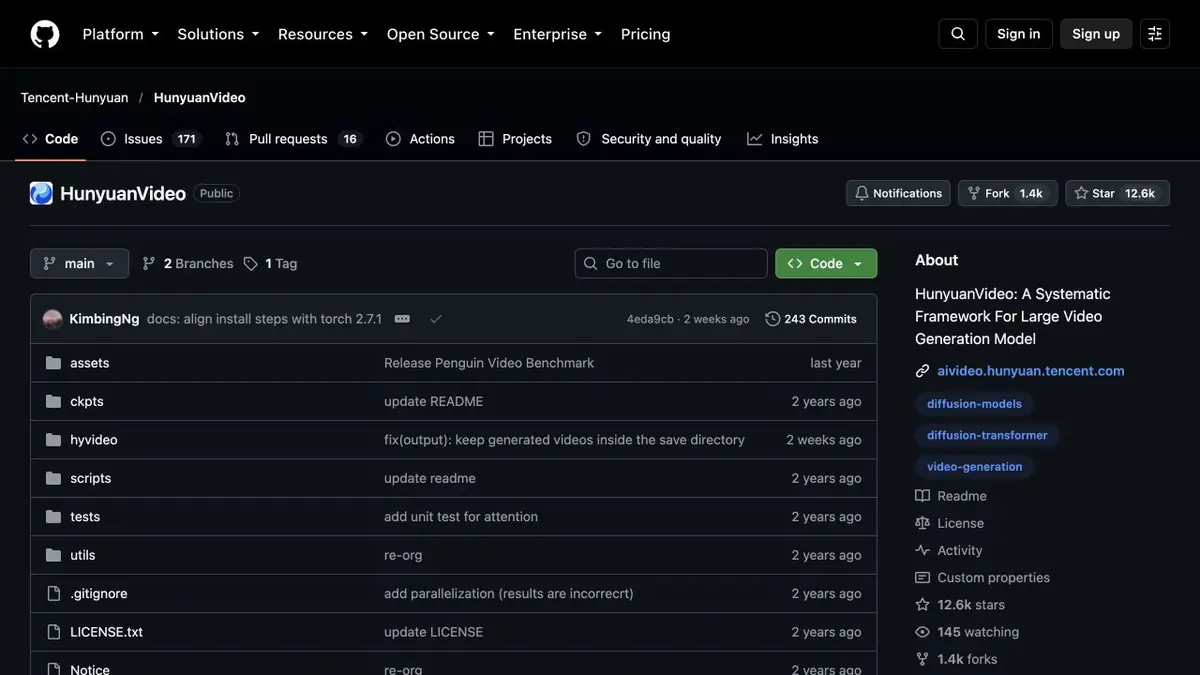The height and width of the screenshot is (675, 1200).
Task: Open the GitHub homepage logo
Action: 45,34
